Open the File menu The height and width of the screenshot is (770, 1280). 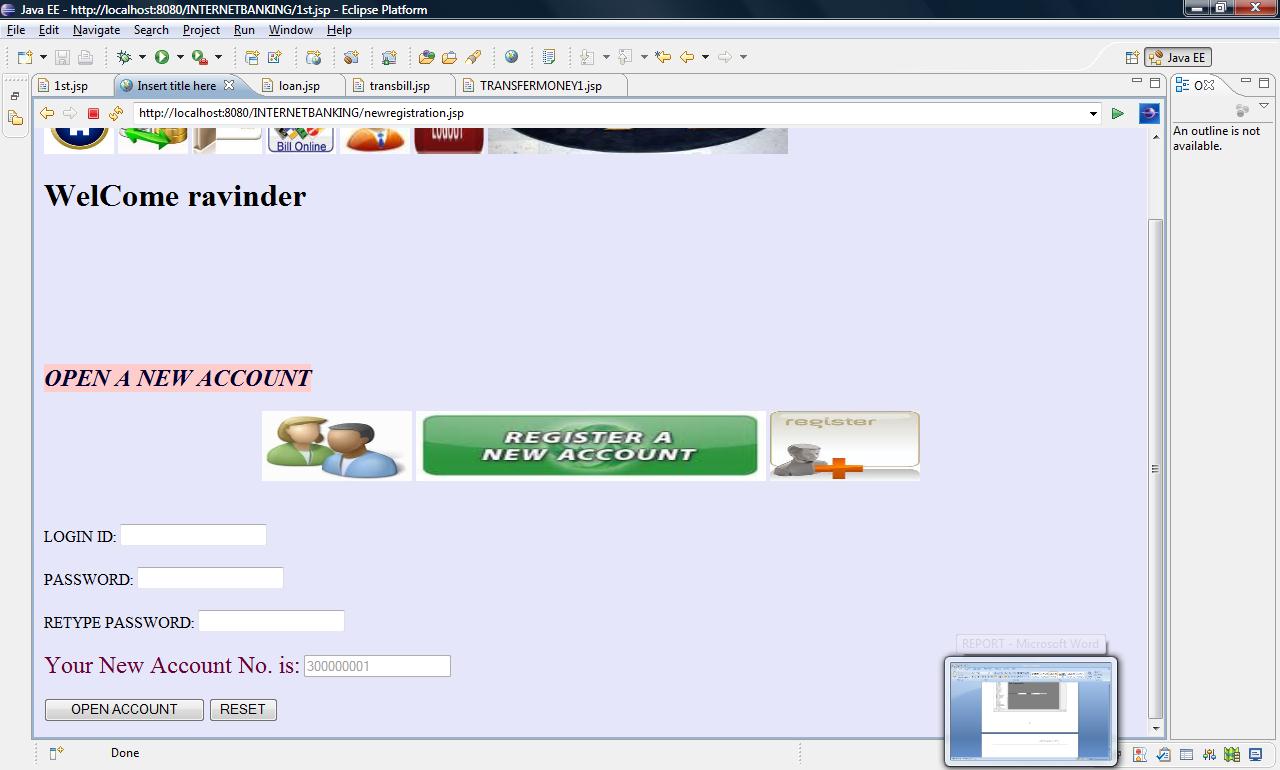click(x=16, y=30)
